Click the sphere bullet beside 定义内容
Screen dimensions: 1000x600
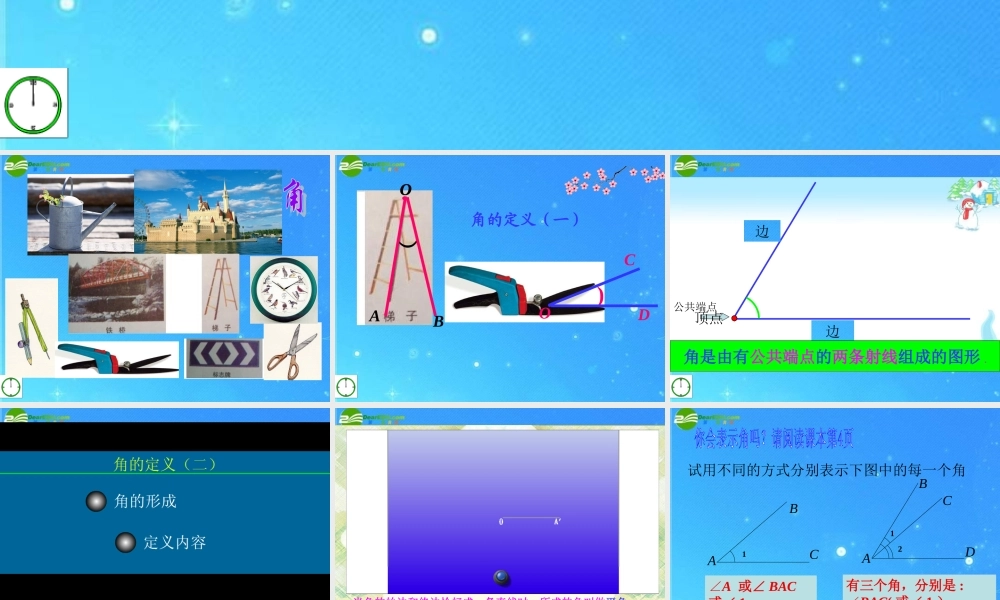126,542
